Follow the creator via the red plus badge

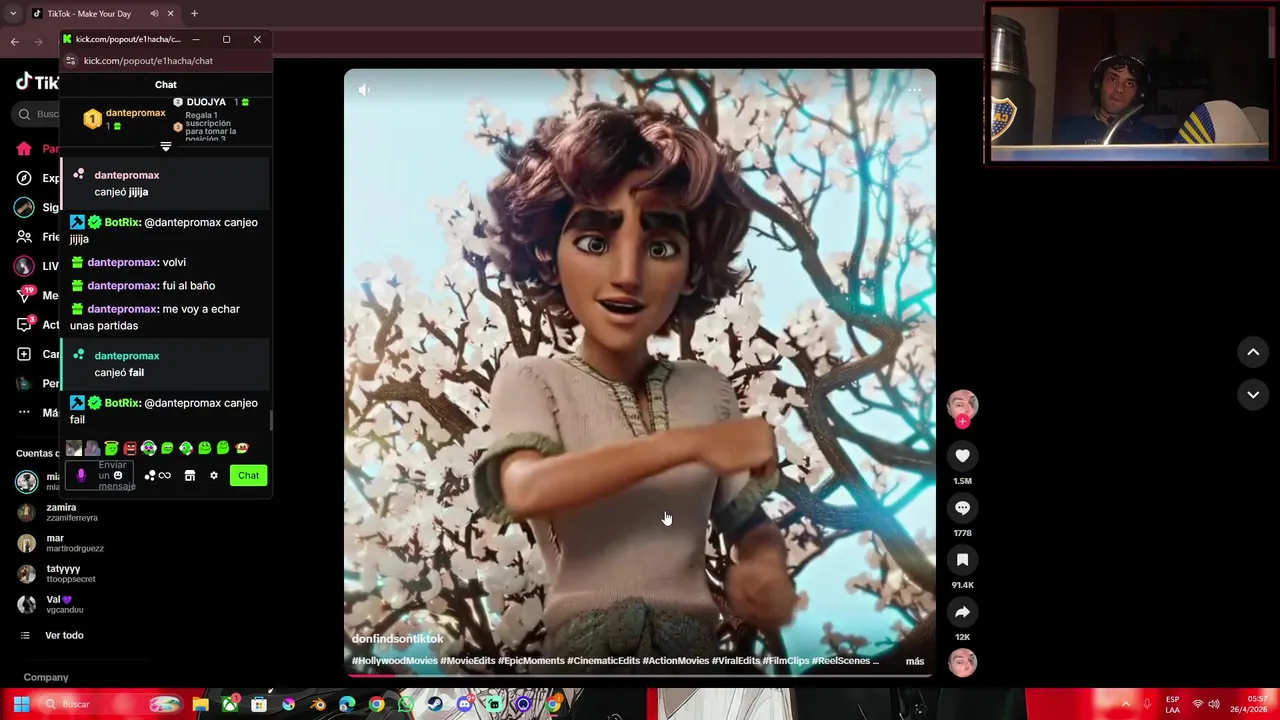click(962, 422)
